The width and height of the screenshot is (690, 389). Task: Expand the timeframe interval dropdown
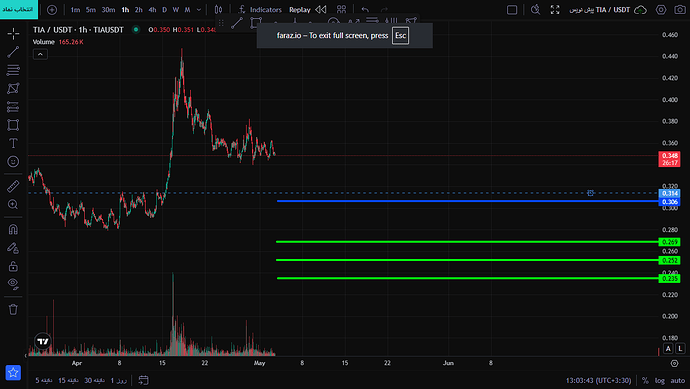tap(199, 10)
